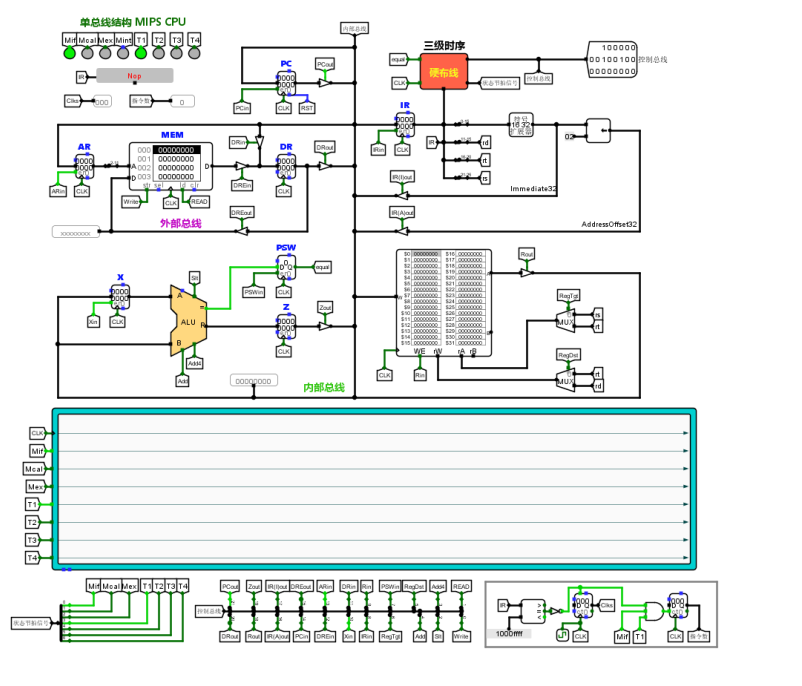Click the PCout tunnel above PC buffer
Image resolution: width=802 pixels, height=686 pixels.
point(325,64)
